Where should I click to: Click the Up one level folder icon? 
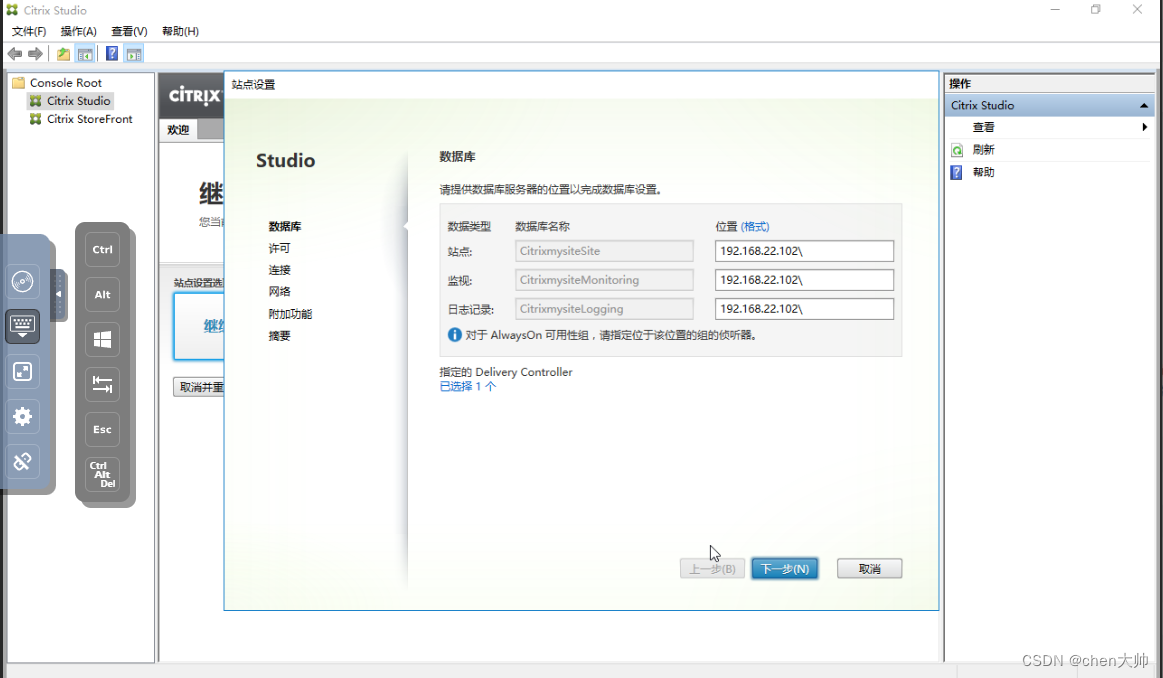tap(64, 53)
